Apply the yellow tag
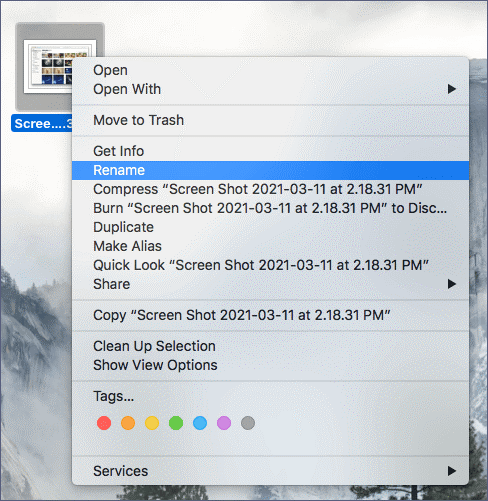This screenshot has width=488, height=501. [152, 423]
